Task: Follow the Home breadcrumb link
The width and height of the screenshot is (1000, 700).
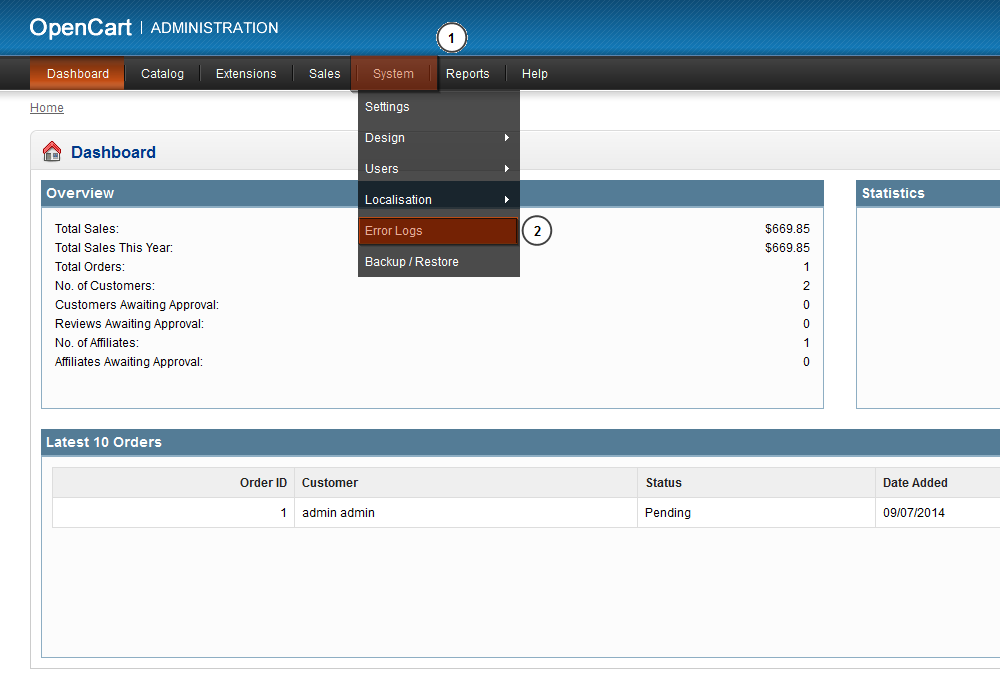Action: click(47, 107)
